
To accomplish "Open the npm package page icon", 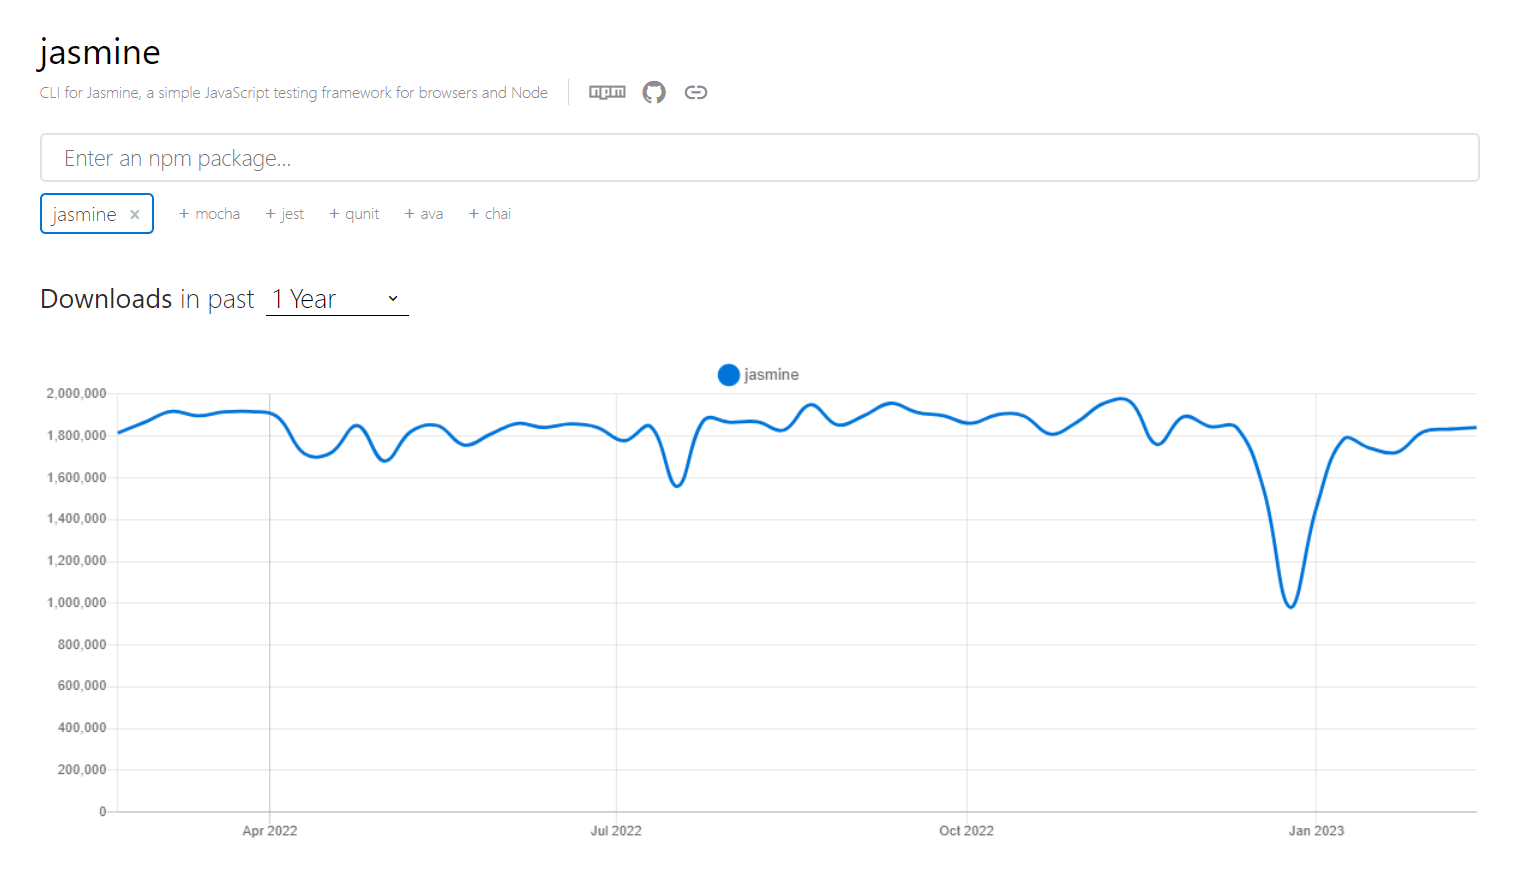I will [x=607, y=92].
